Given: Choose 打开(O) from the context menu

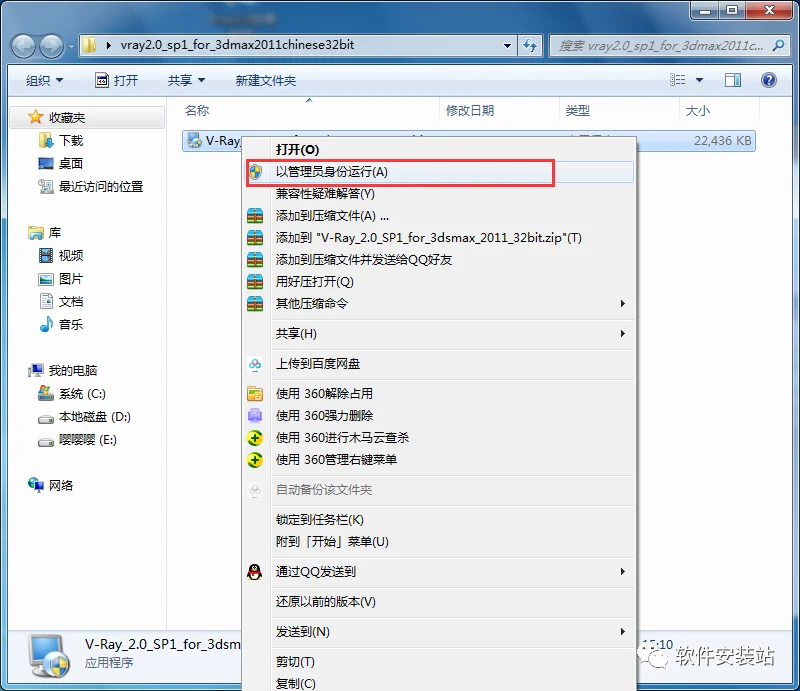Looking at the screenshot, I should [x=439, y=150].
